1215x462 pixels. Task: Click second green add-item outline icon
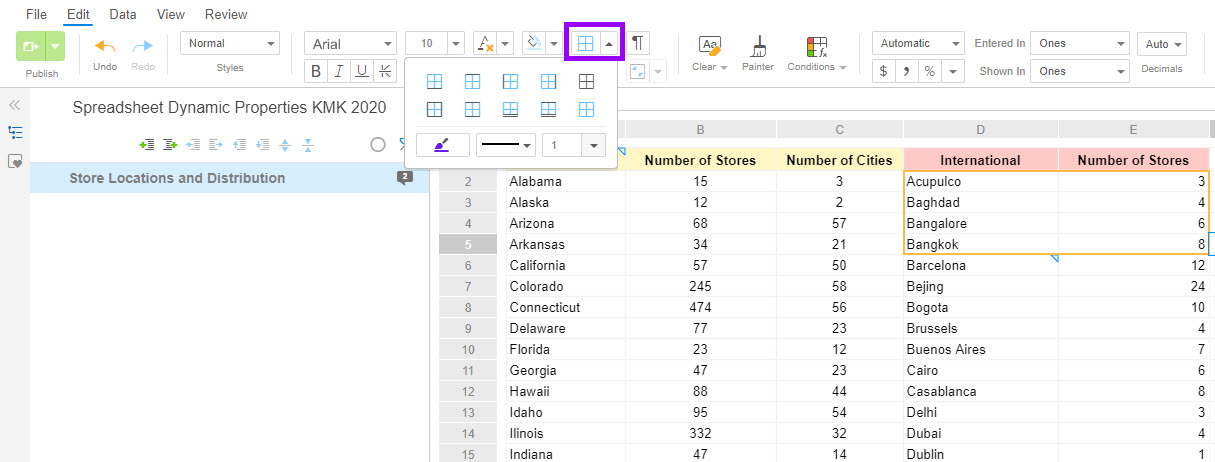tap(170, 145)
